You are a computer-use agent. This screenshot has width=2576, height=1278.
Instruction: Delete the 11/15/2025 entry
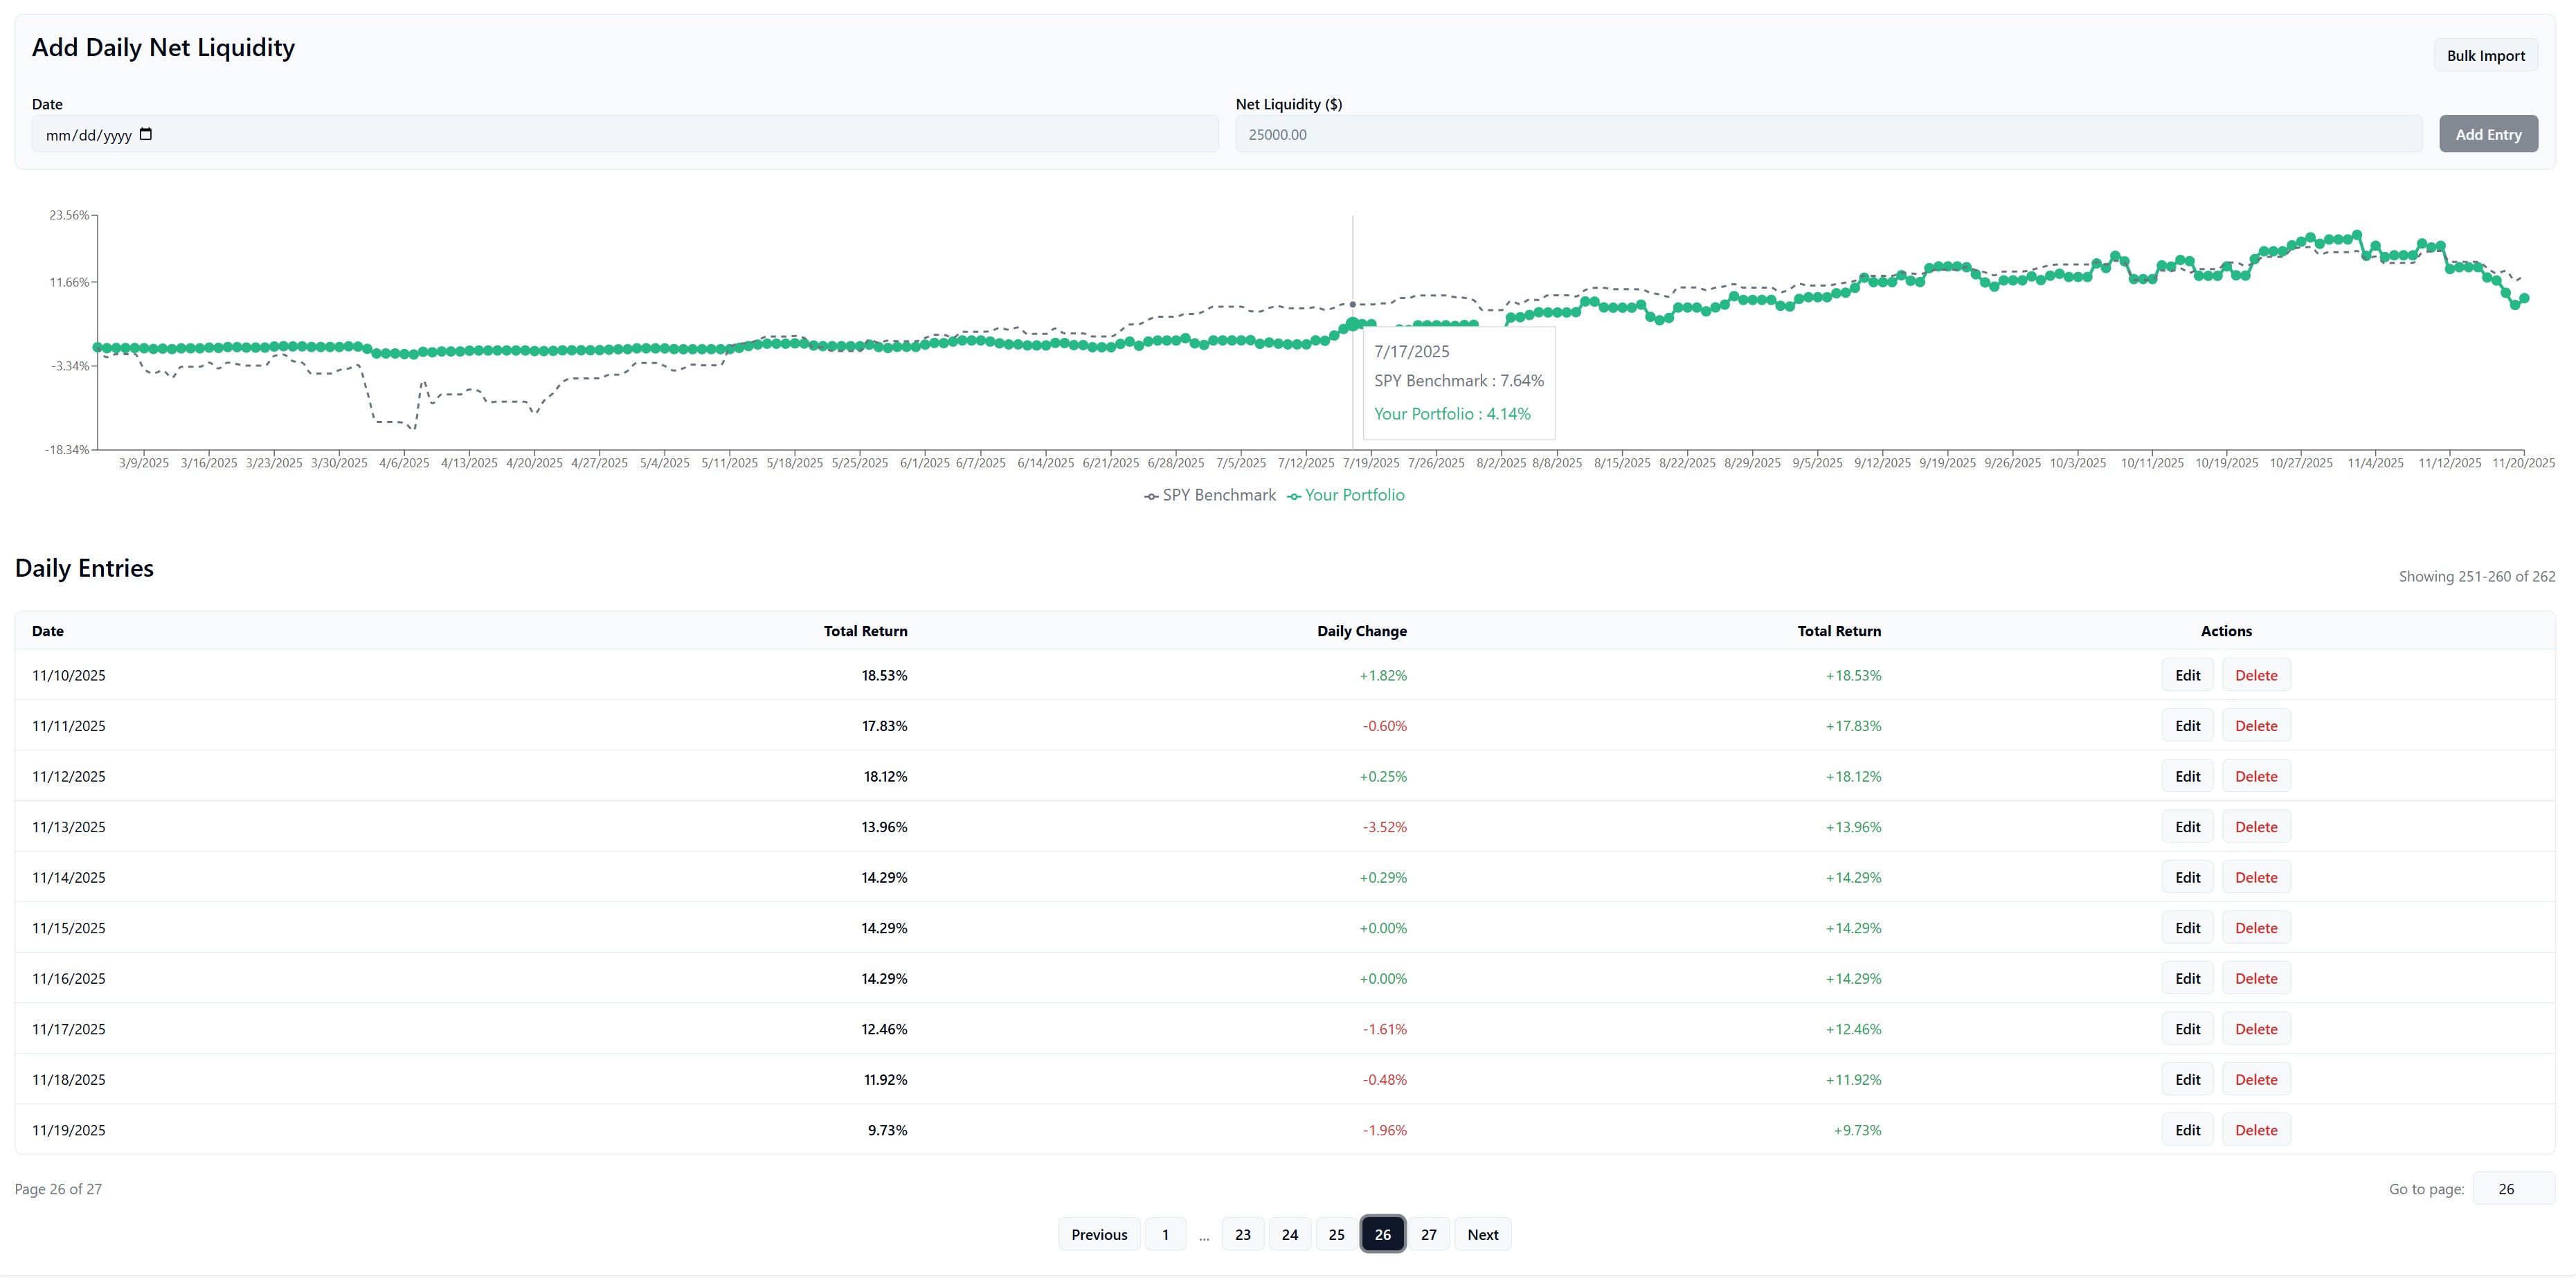(2256, 927)
